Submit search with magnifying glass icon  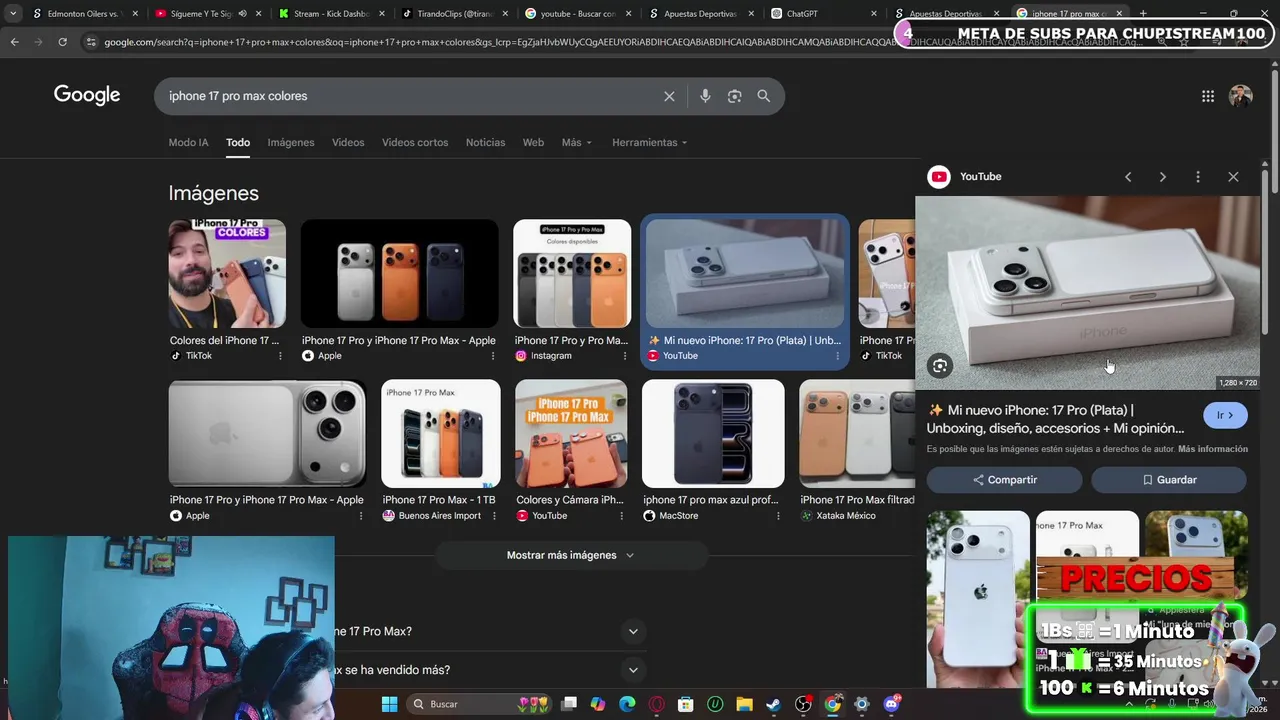[x=764, y=96]
